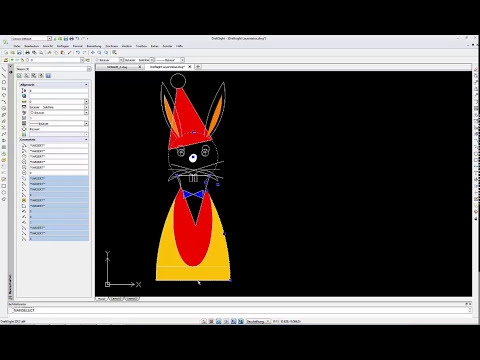
Task: Select the Arc tool in the Draw toolbar
Action: tap(4, 102)
